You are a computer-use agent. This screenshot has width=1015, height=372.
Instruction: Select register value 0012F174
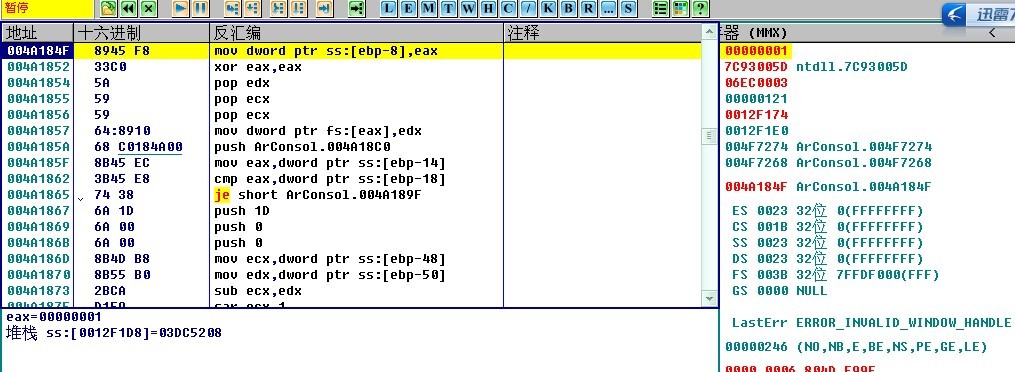tap(756, 115)
